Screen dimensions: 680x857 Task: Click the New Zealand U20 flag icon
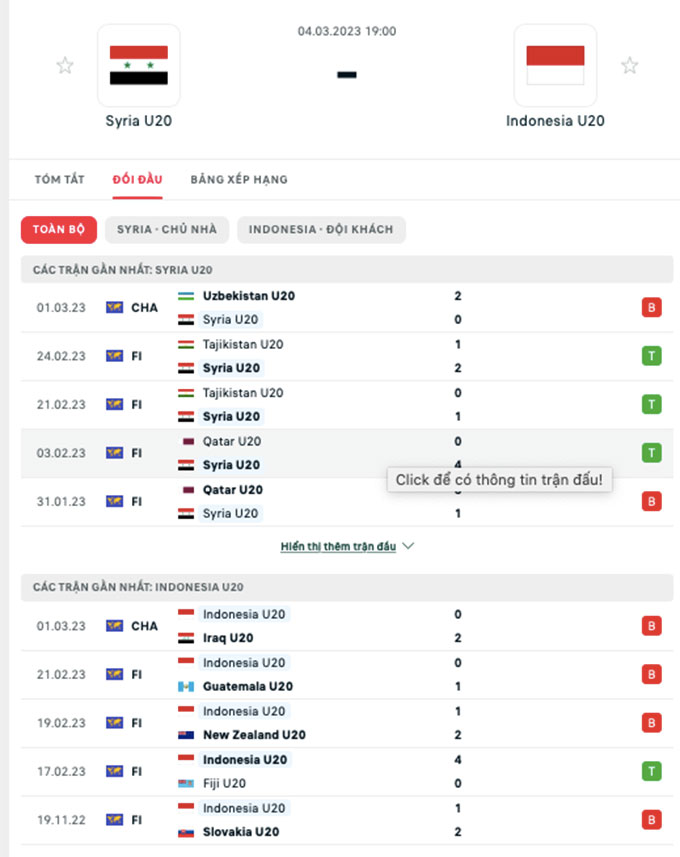click(186, 735)
